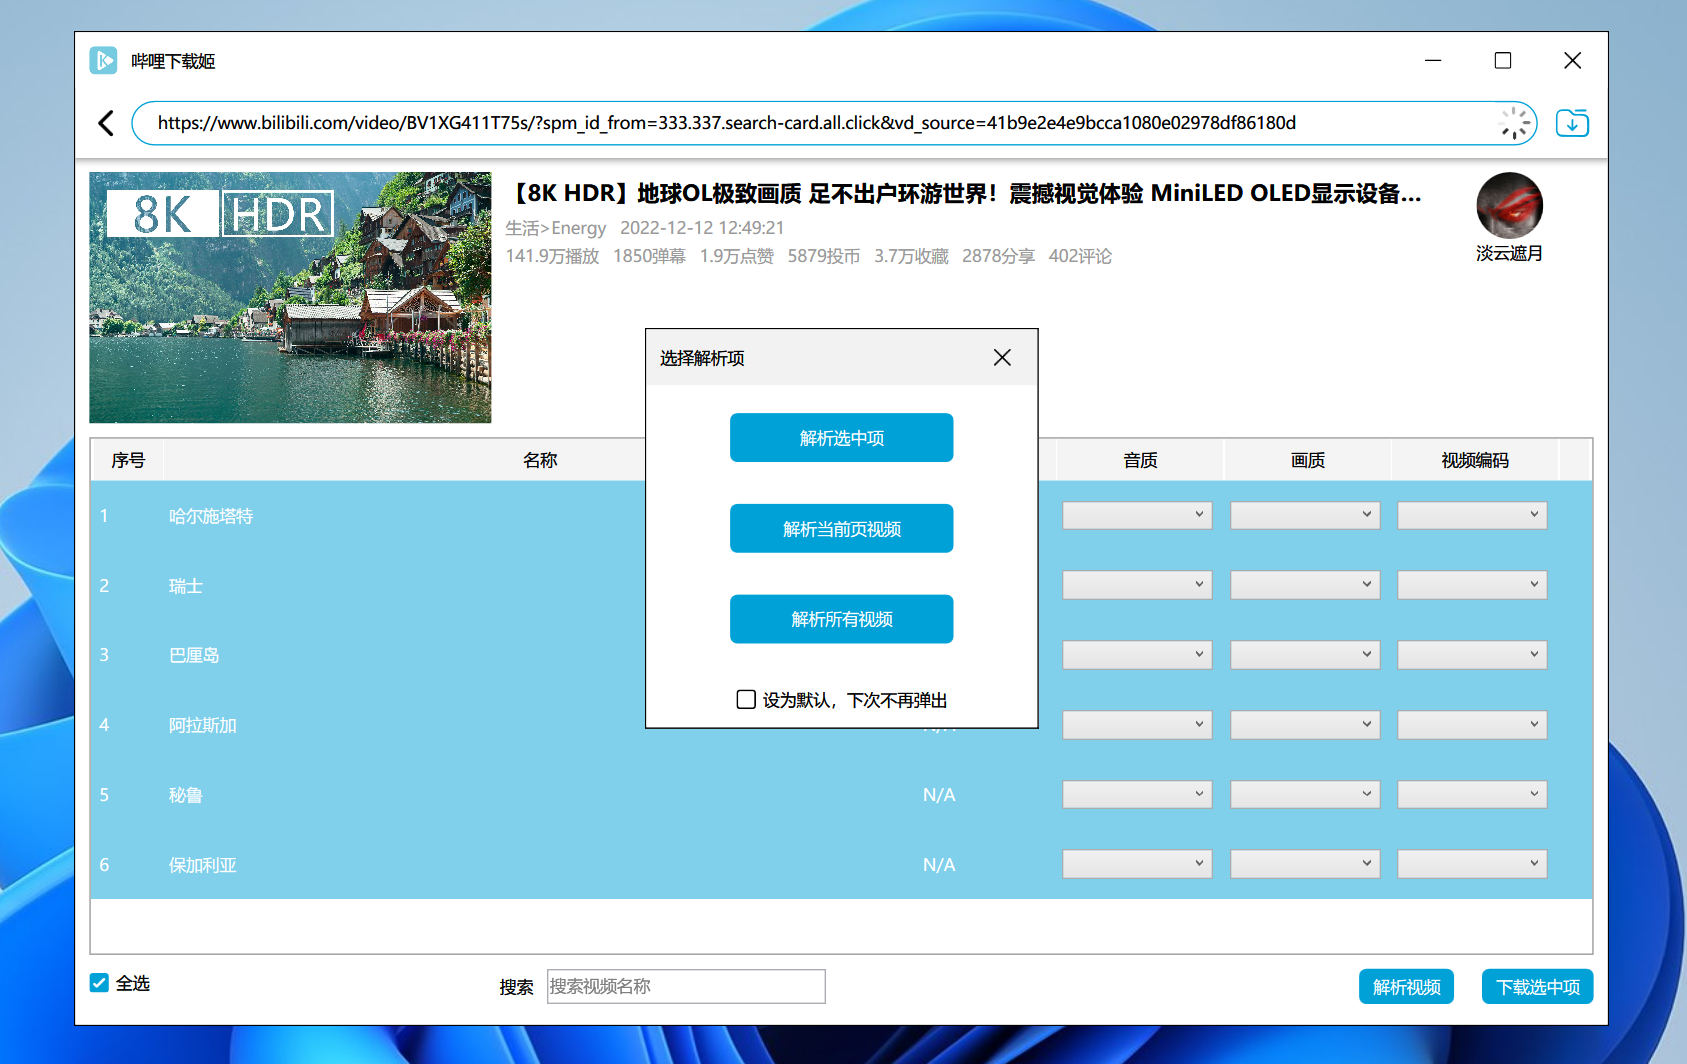Click the uploader name 淡云遮月
1687x1064 pixels.
pos(1509,253)
